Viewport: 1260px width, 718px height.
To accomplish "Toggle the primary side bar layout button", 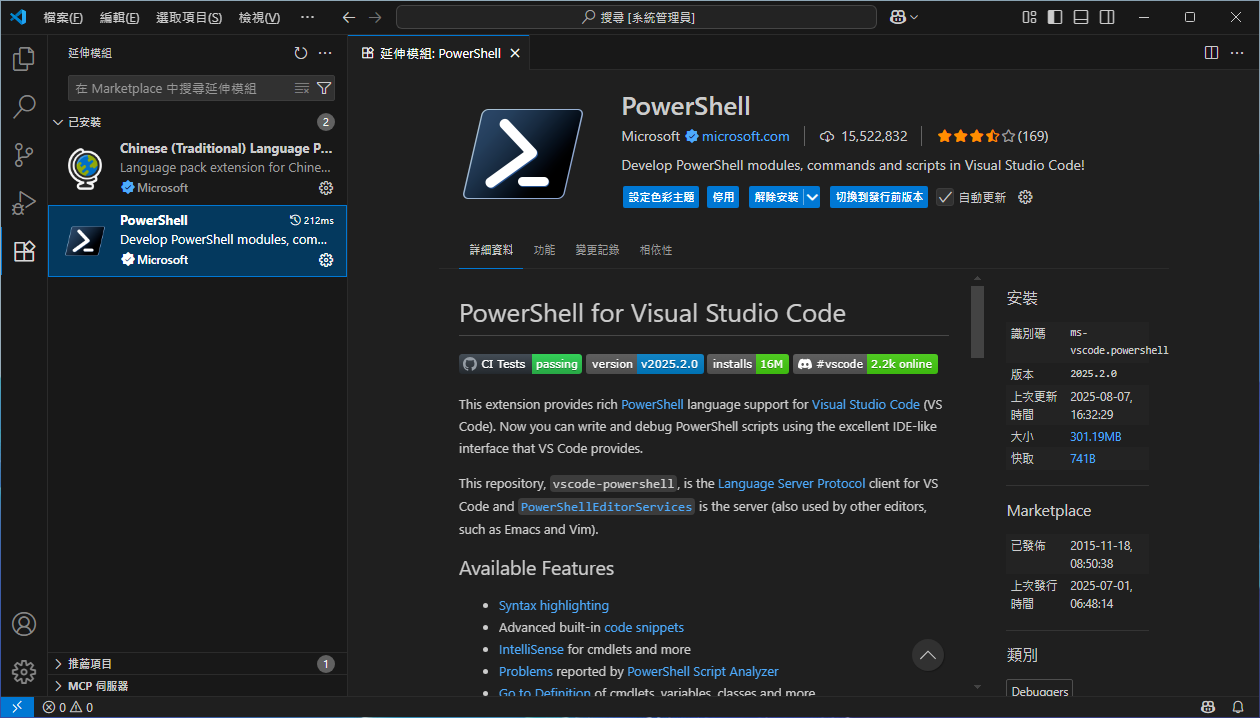I will pyautogui.click(x=1055, y=17).
